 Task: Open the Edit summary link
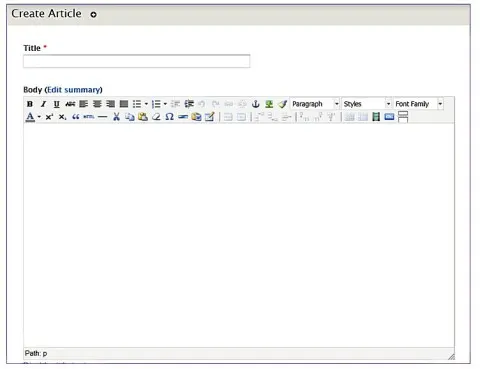pyautogui.click(x=74, y=90)
